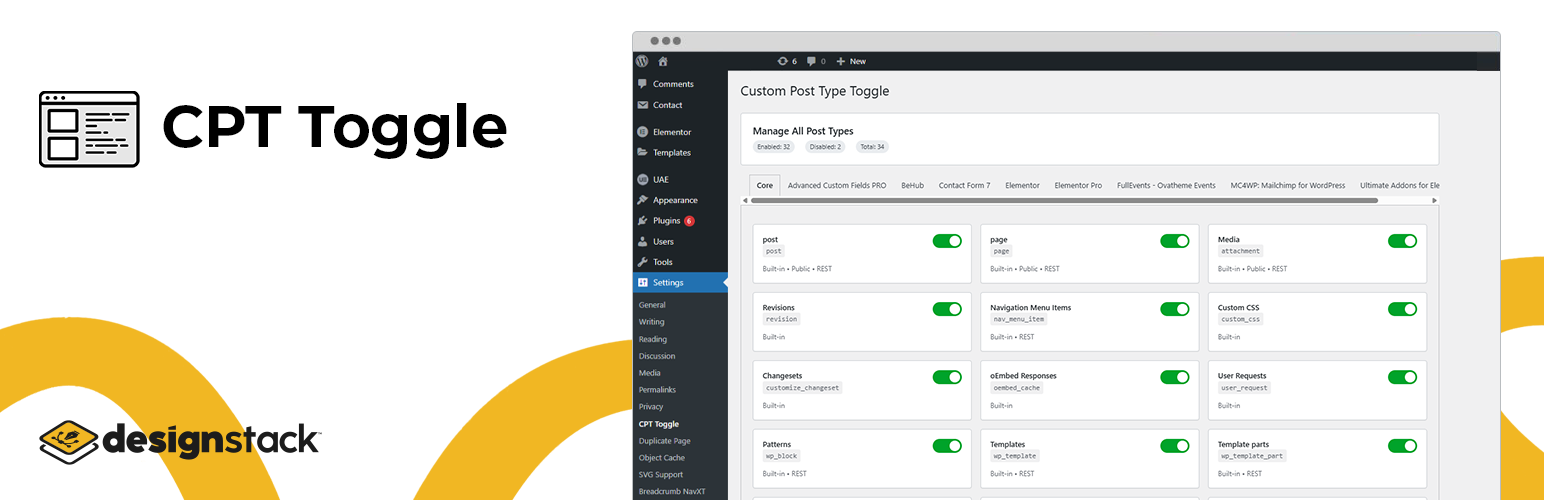
Task: Open the + New dropdown menu
Action: pyautogui.click(x=851, y=61)
